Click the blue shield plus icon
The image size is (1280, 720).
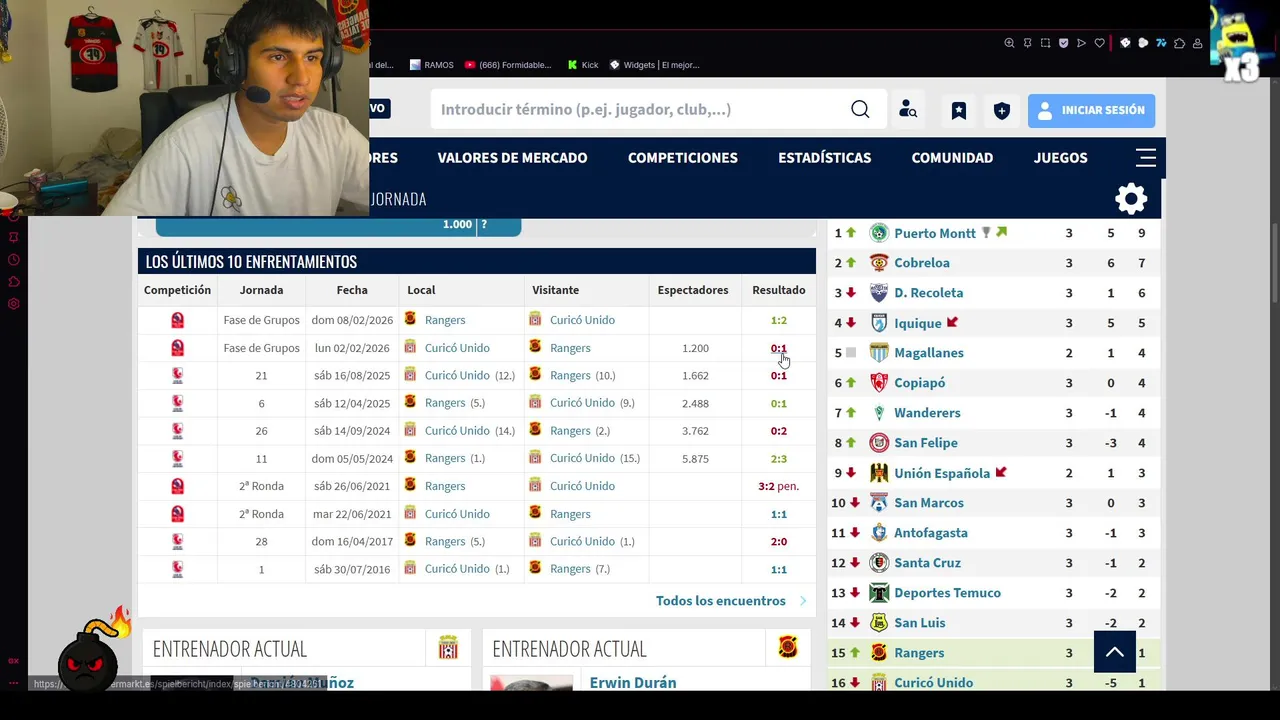click(1002, 110)
